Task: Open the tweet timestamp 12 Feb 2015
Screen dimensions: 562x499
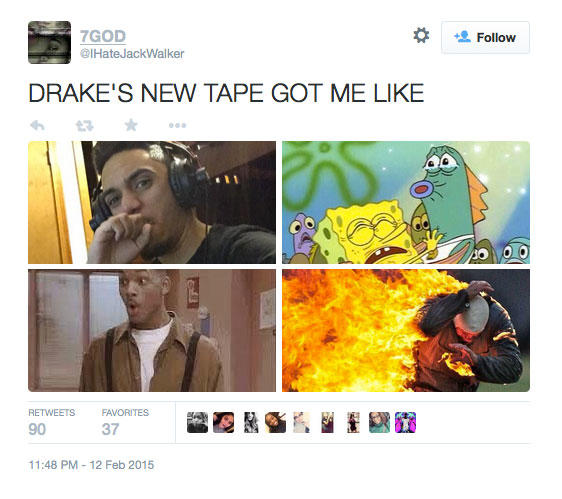Action: click(x=91, y=465)
